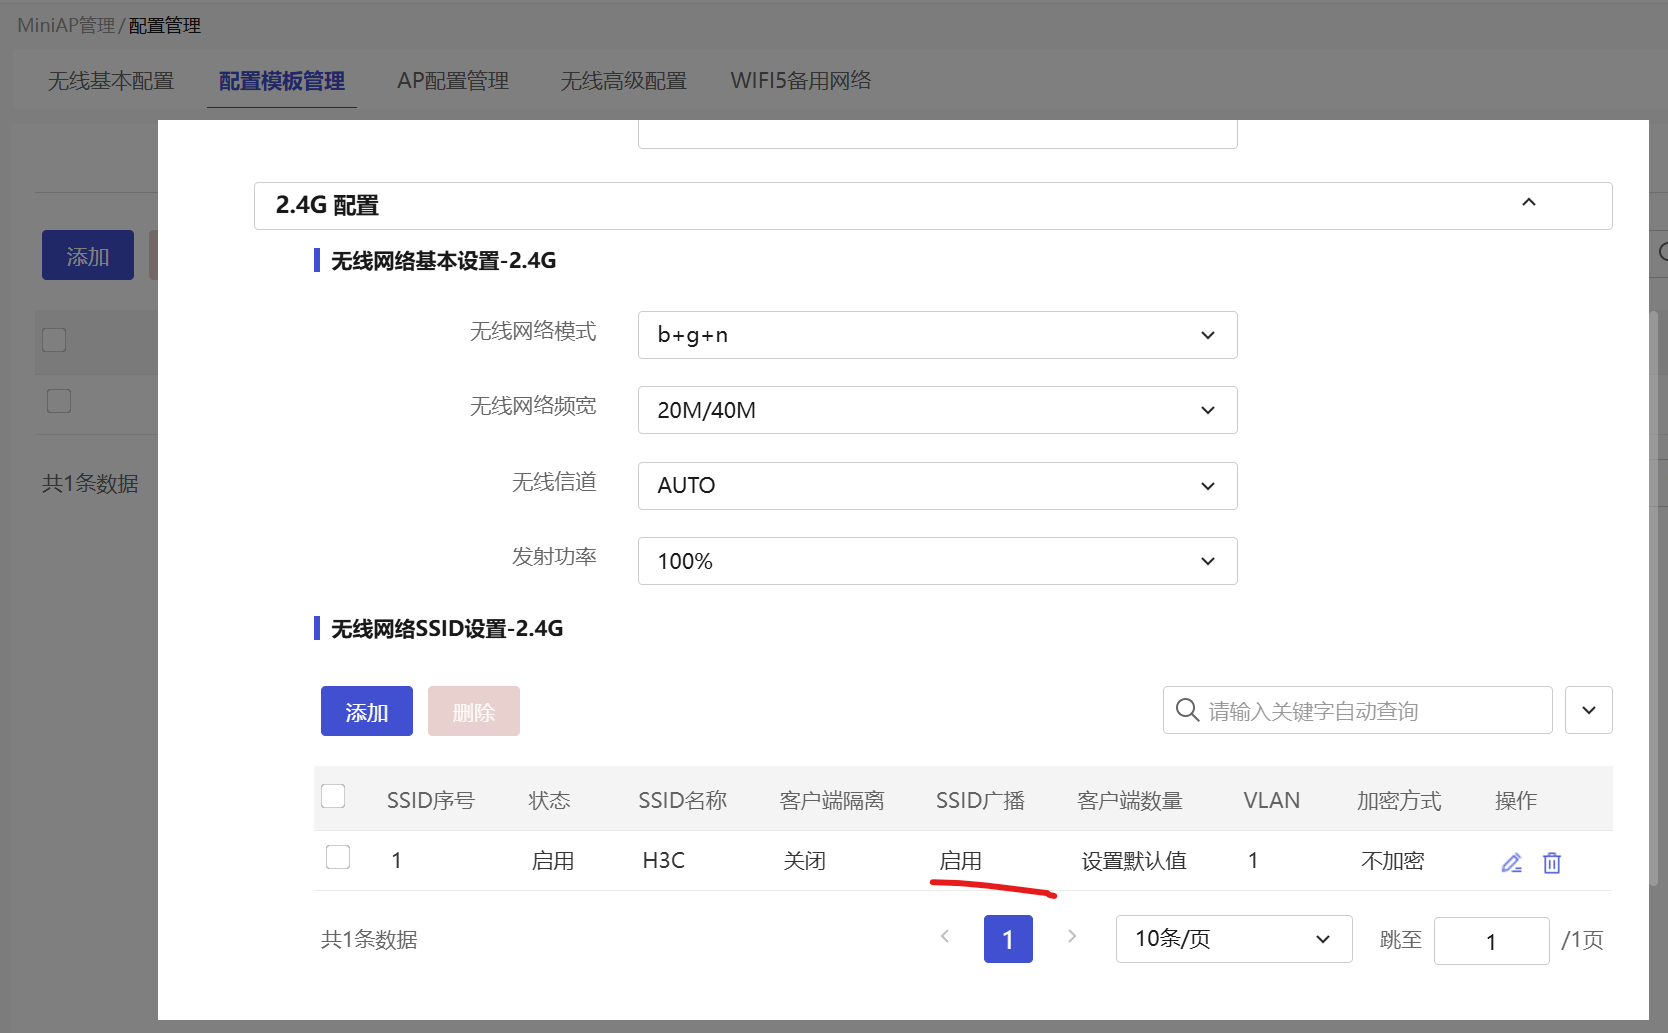Click page 1 pagination button
This screenshot has height=1033, width=1668.
tap(1007, 940)
